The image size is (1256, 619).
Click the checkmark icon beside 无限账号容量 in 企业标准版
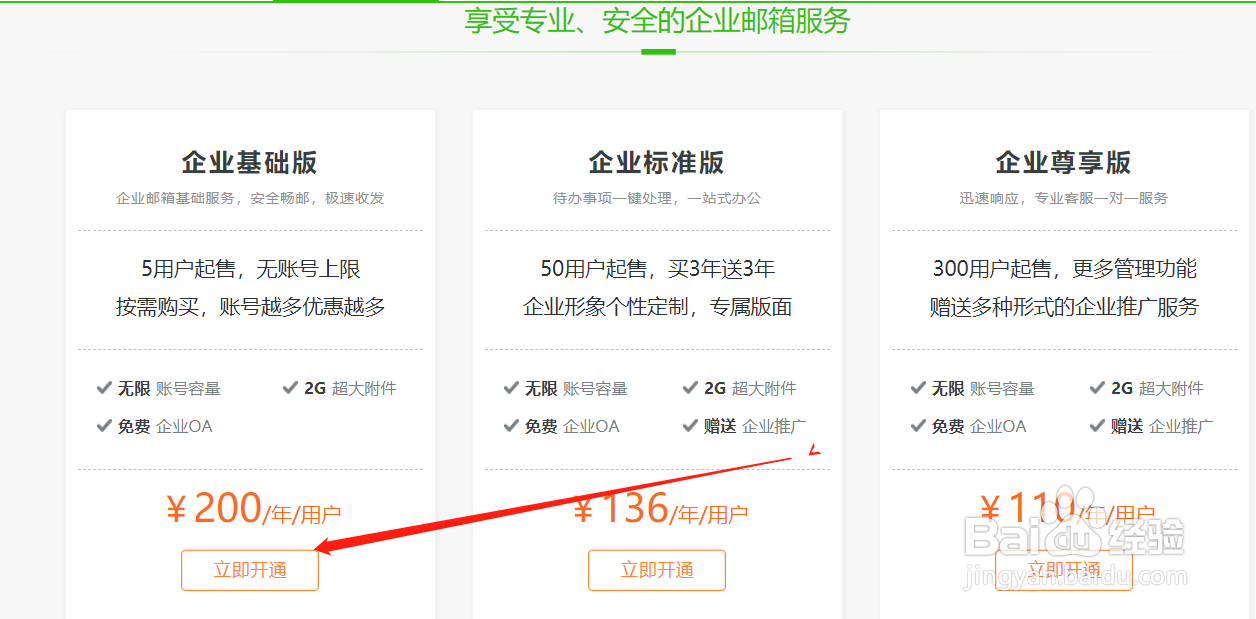coord(511,388)
